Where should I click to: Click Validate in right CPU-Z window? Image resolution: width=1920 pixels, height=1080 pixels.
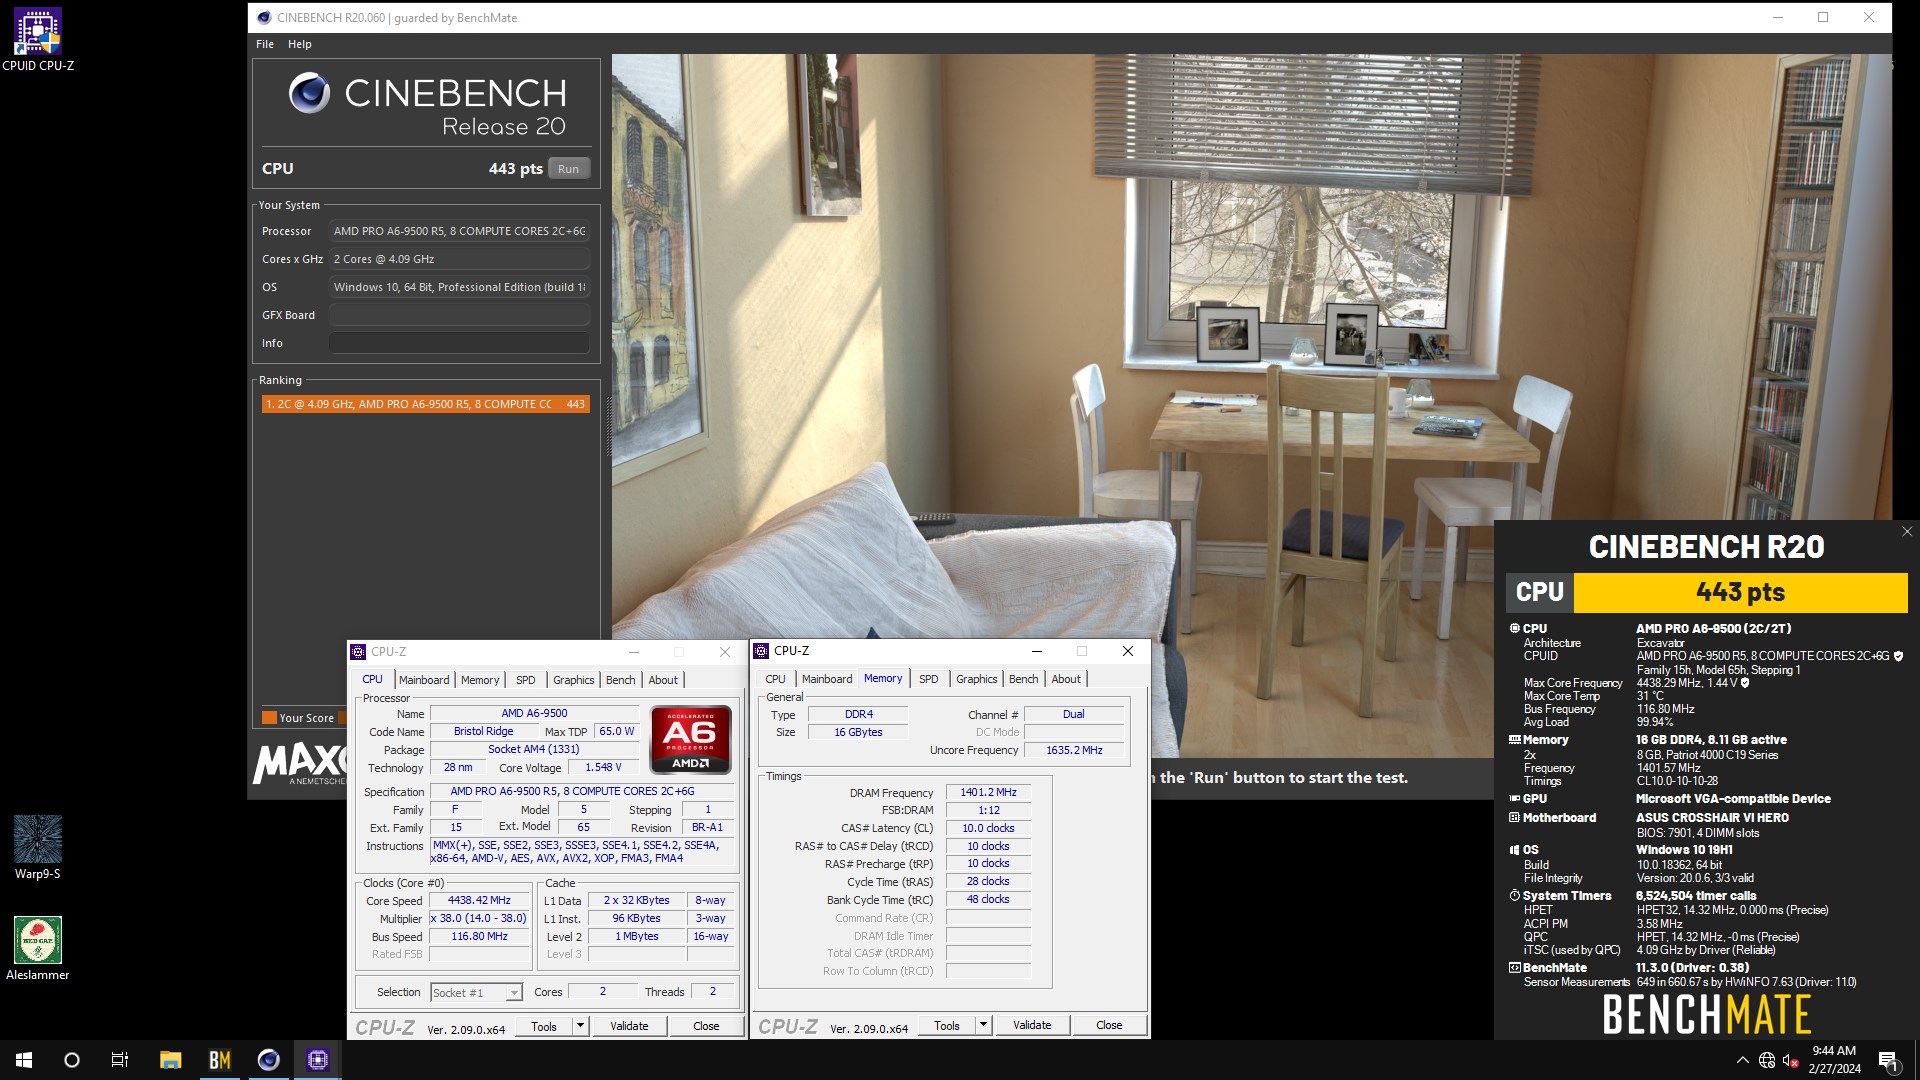[1032, 1026]
